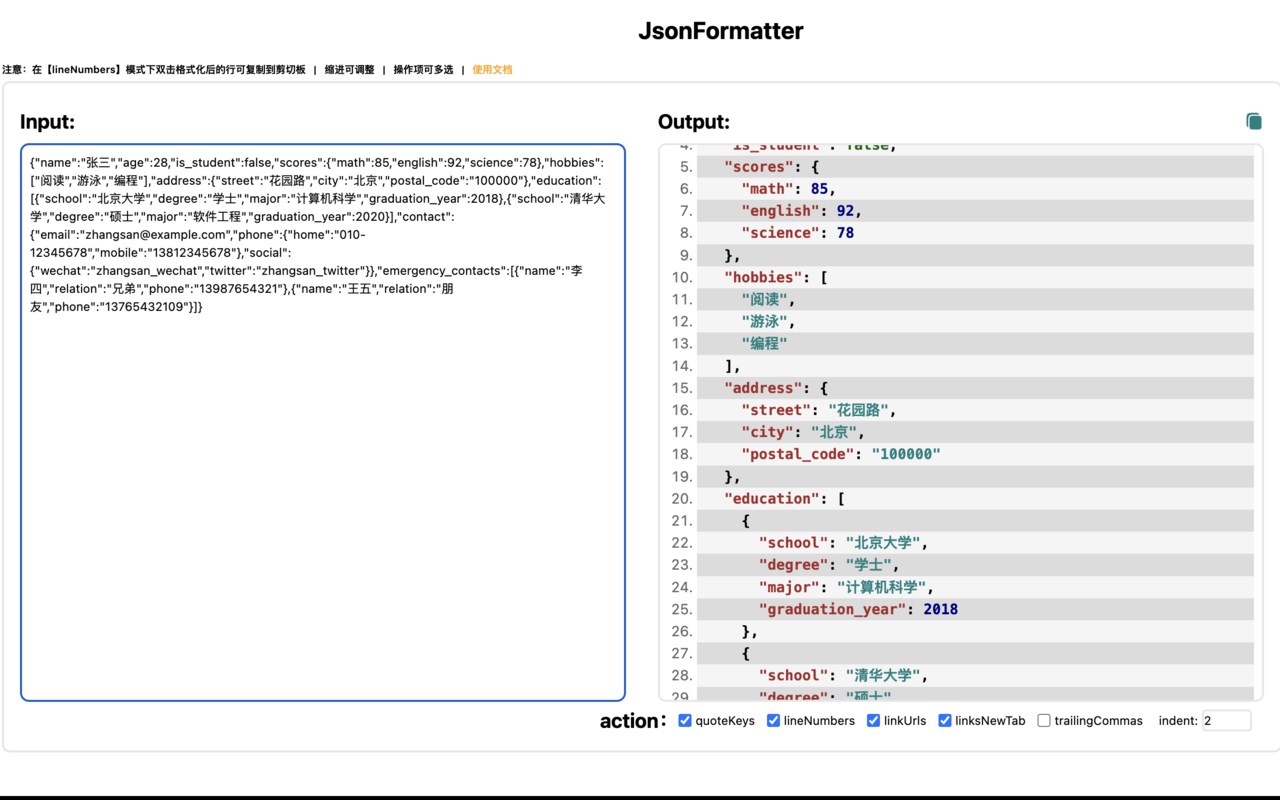Open the 使用文档 documentation link
Viewport: 1280px width, 800px height.
[492, 70]
